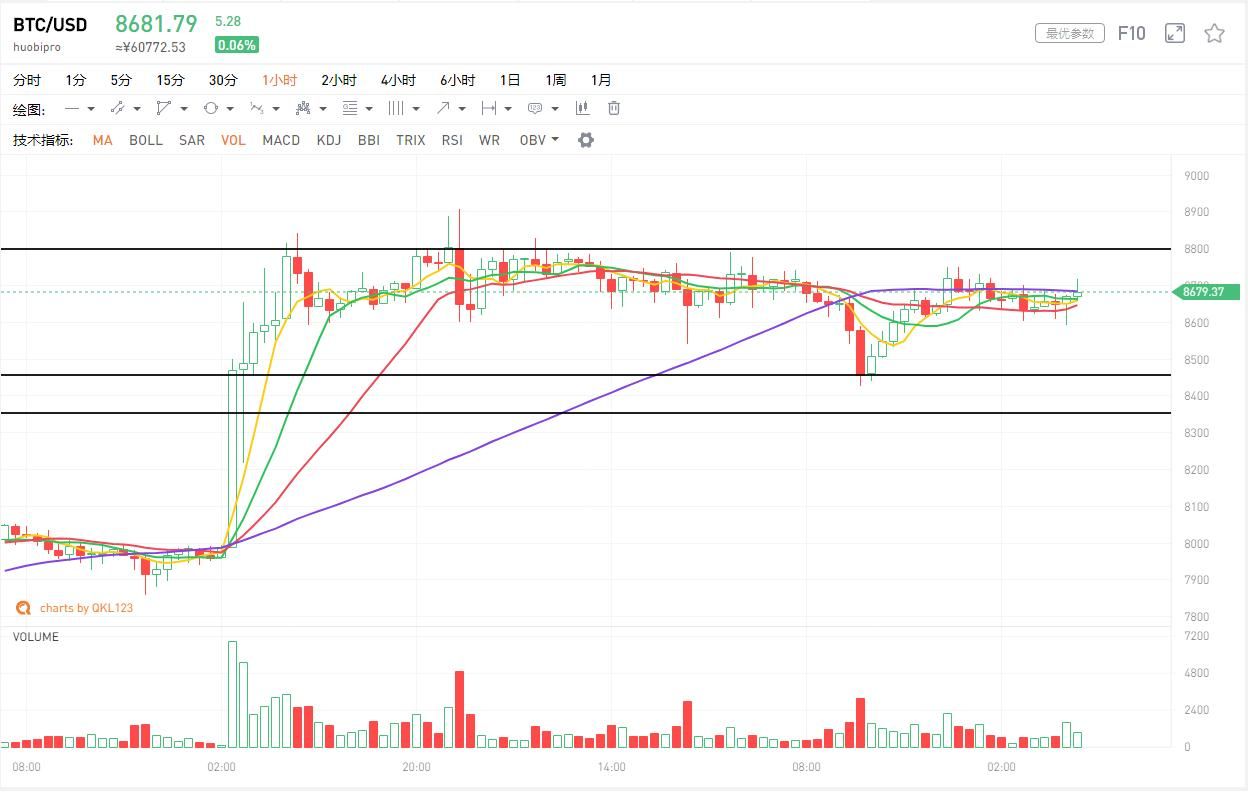Expand chart to fullscreen

1175,33
